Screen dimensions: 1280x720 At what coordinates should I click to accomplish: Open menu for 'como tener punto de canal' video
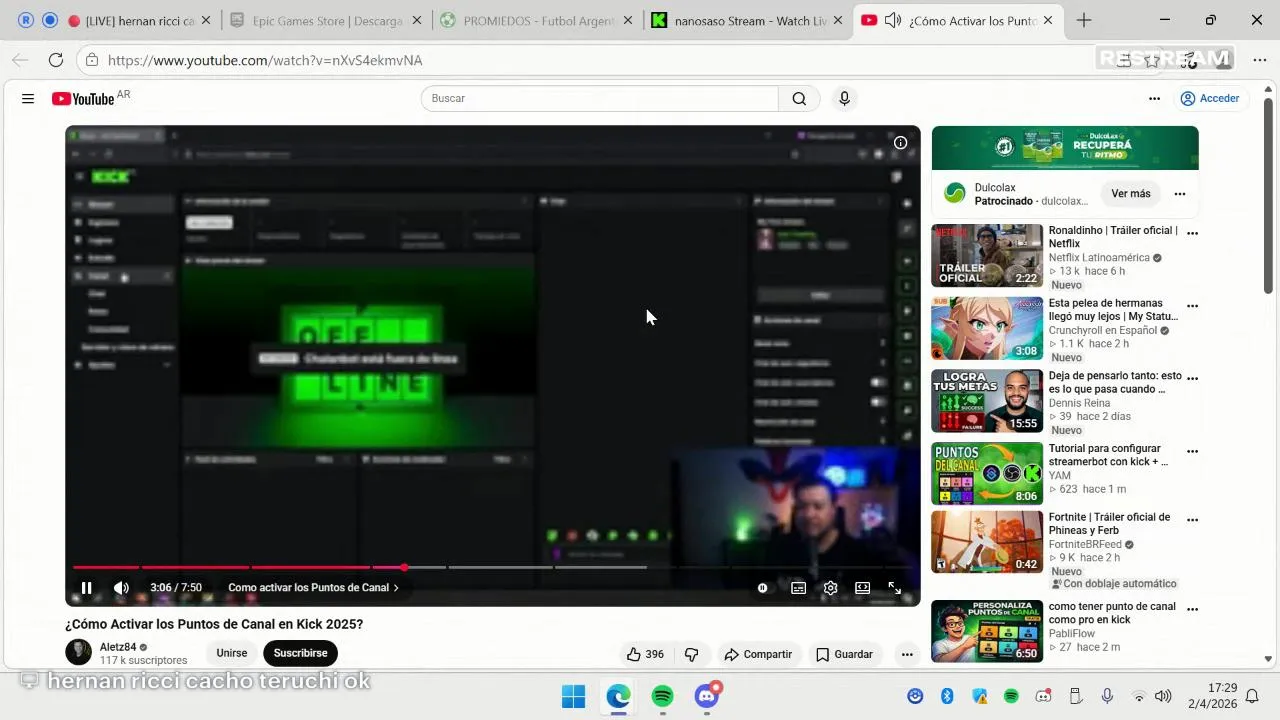(1192, 611)
